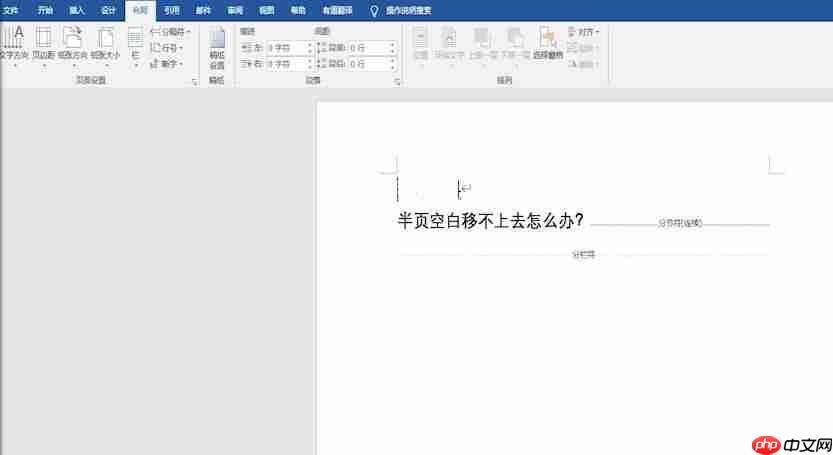Open the Paper Size (纸张大小) tool
Screen dimensions: 833x455
105,45
